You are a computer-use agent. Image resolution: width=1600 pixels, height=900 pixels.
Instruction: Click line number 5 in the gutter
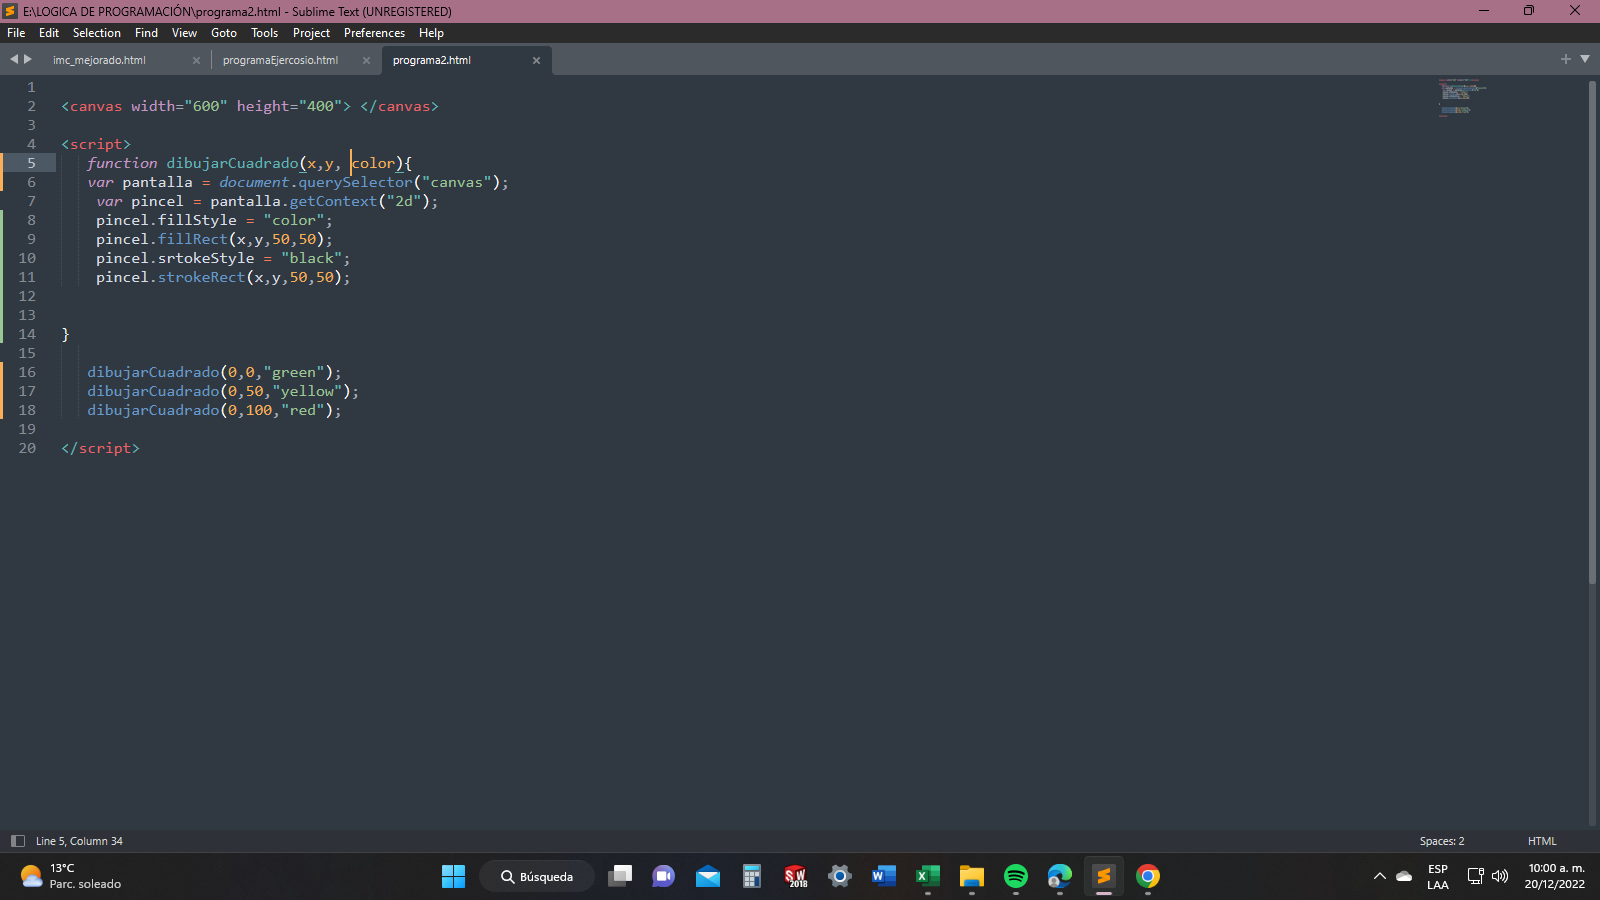(32, 163)
